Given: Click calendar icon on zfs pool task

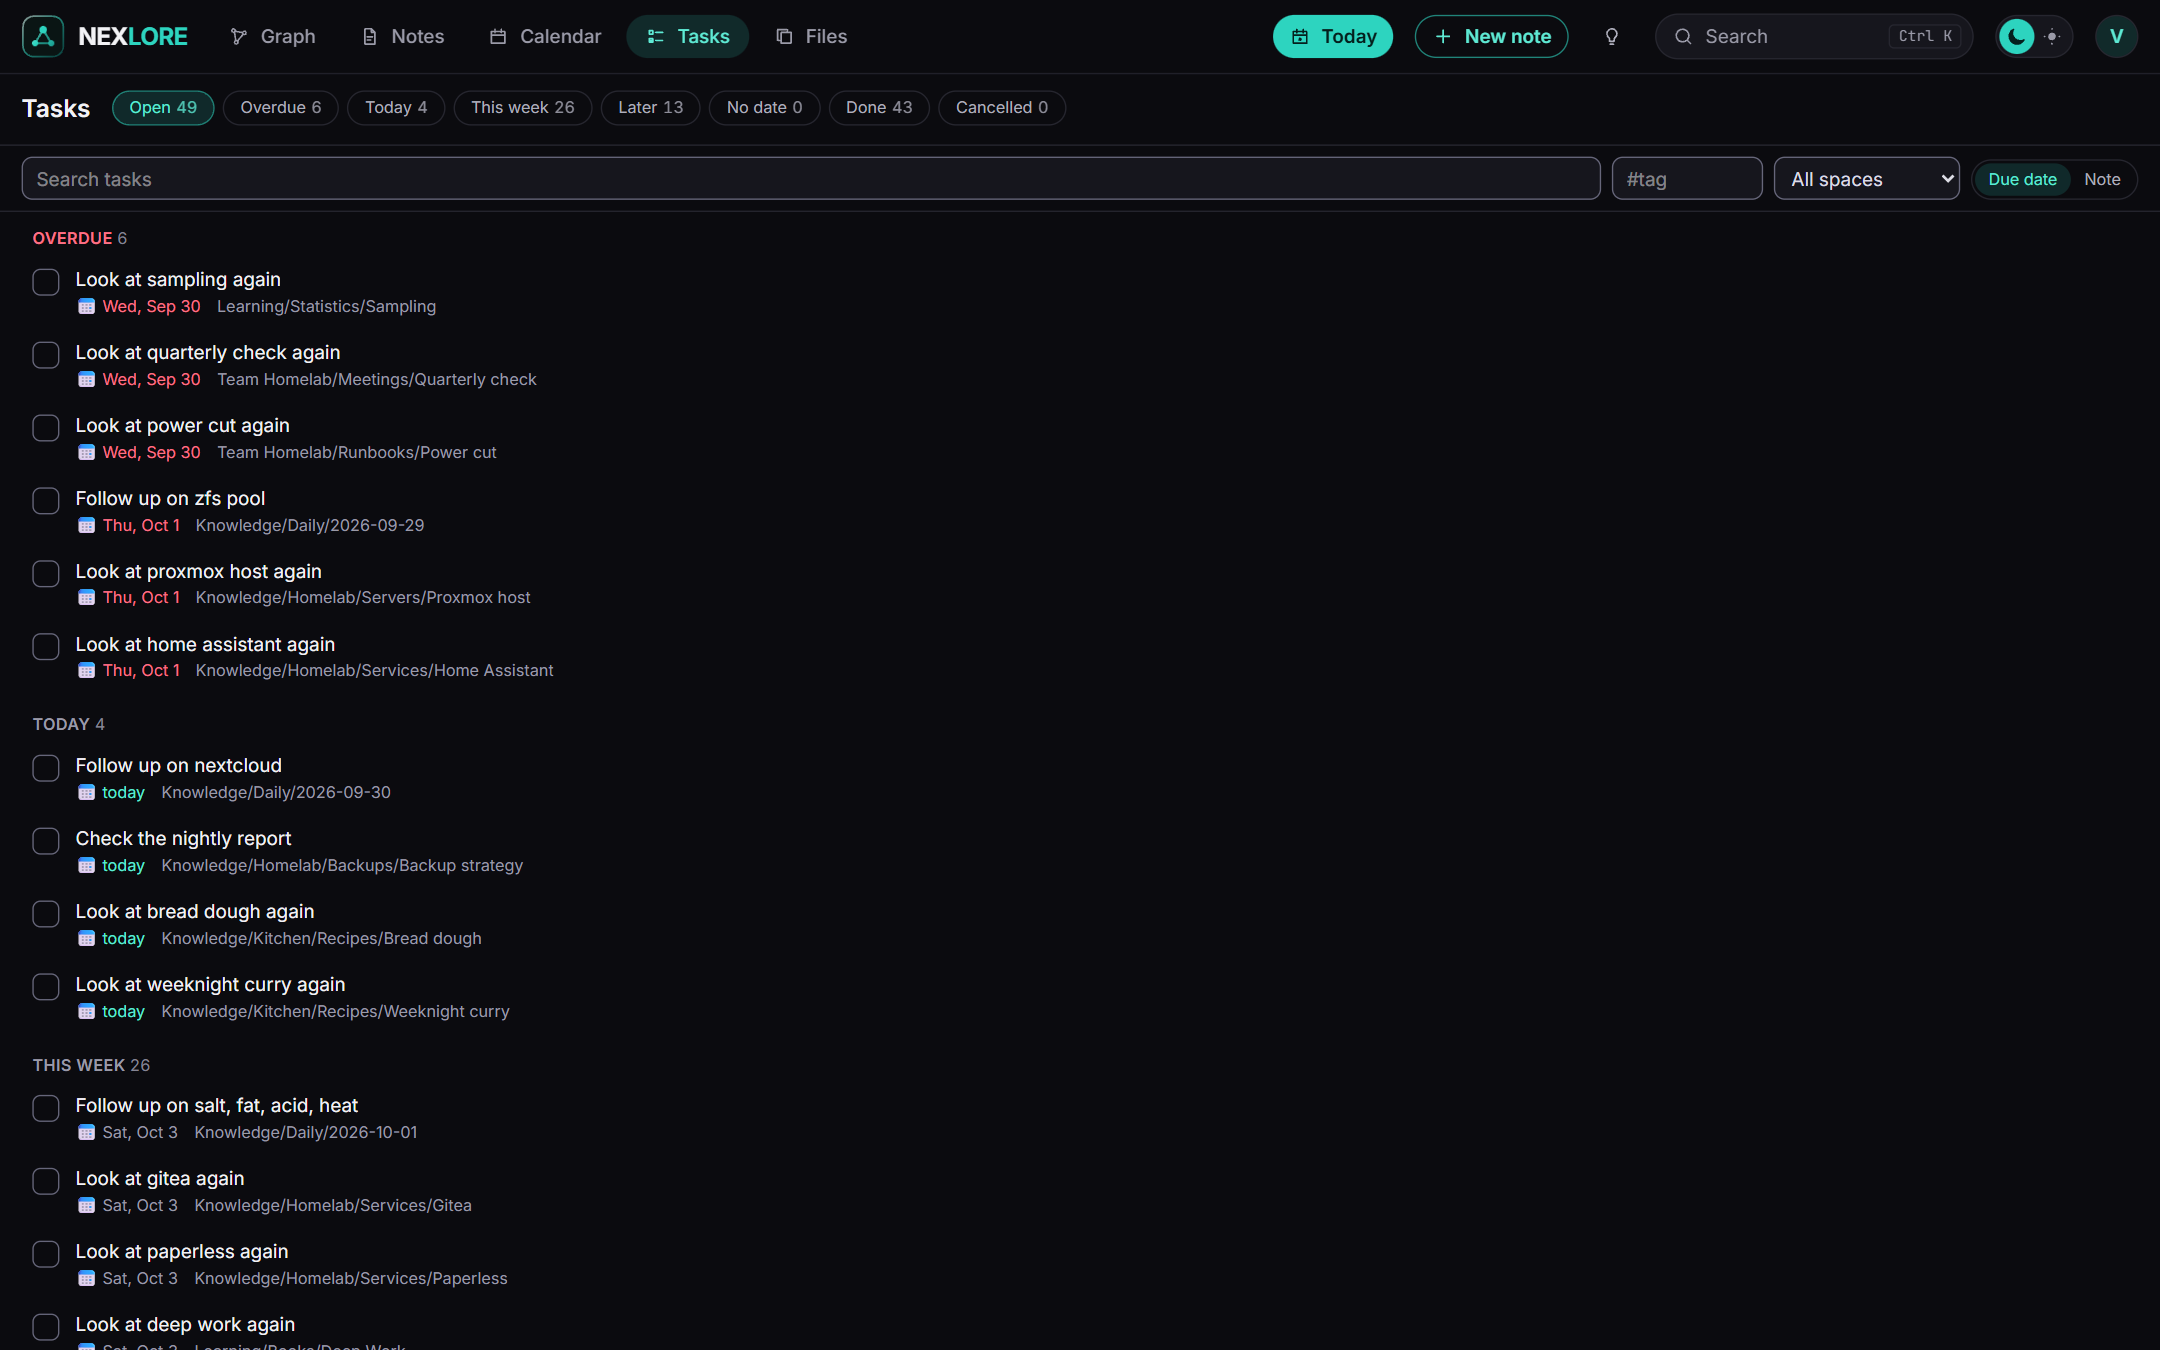Looking at the screenshot, I should (87, 526).
